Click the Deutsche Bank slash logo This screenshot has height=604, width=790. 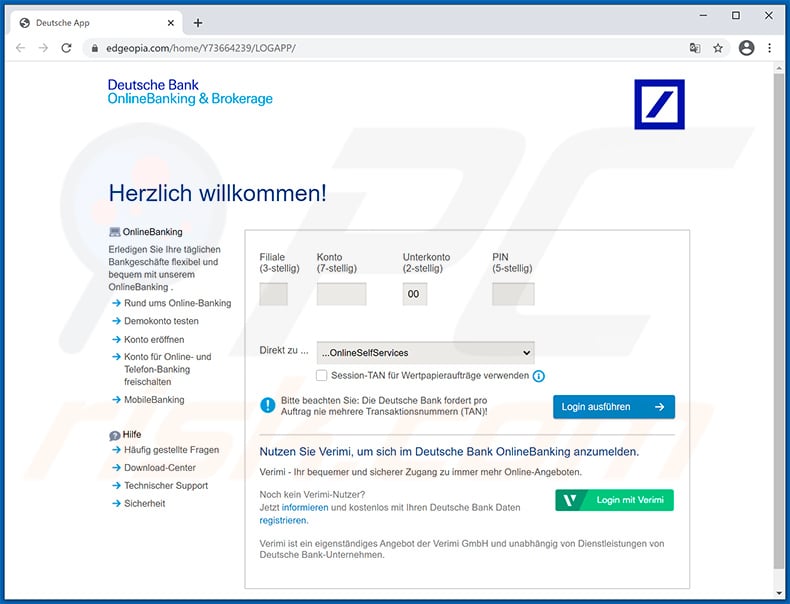(659, 104)
